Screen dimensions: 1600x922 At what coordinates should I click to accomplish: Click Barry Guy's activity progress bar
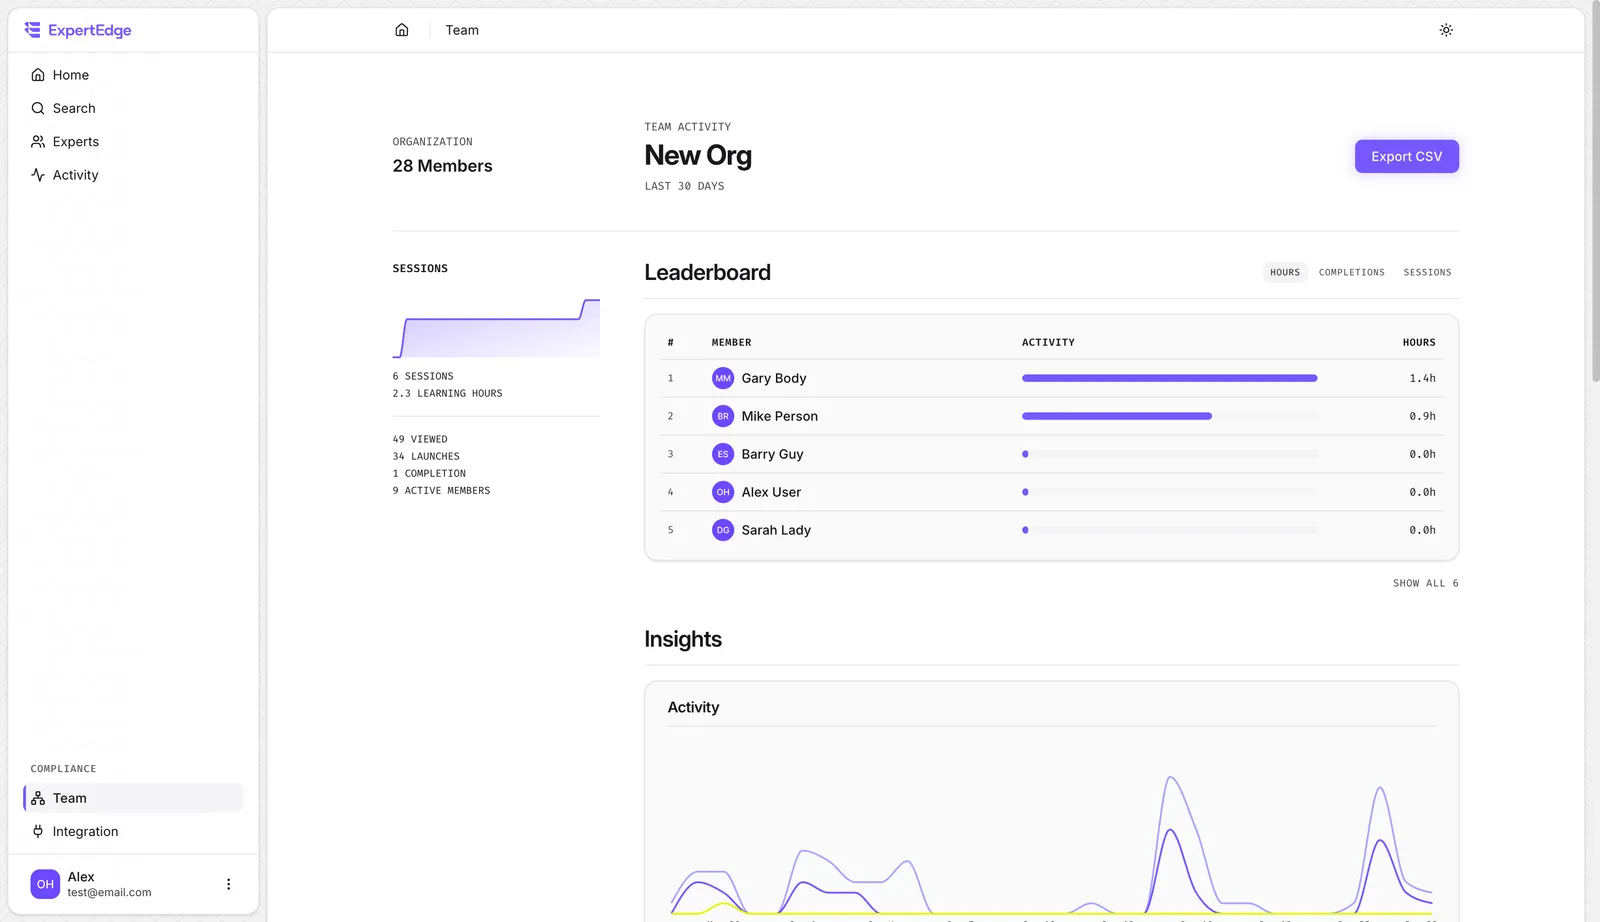[1169, 454]
